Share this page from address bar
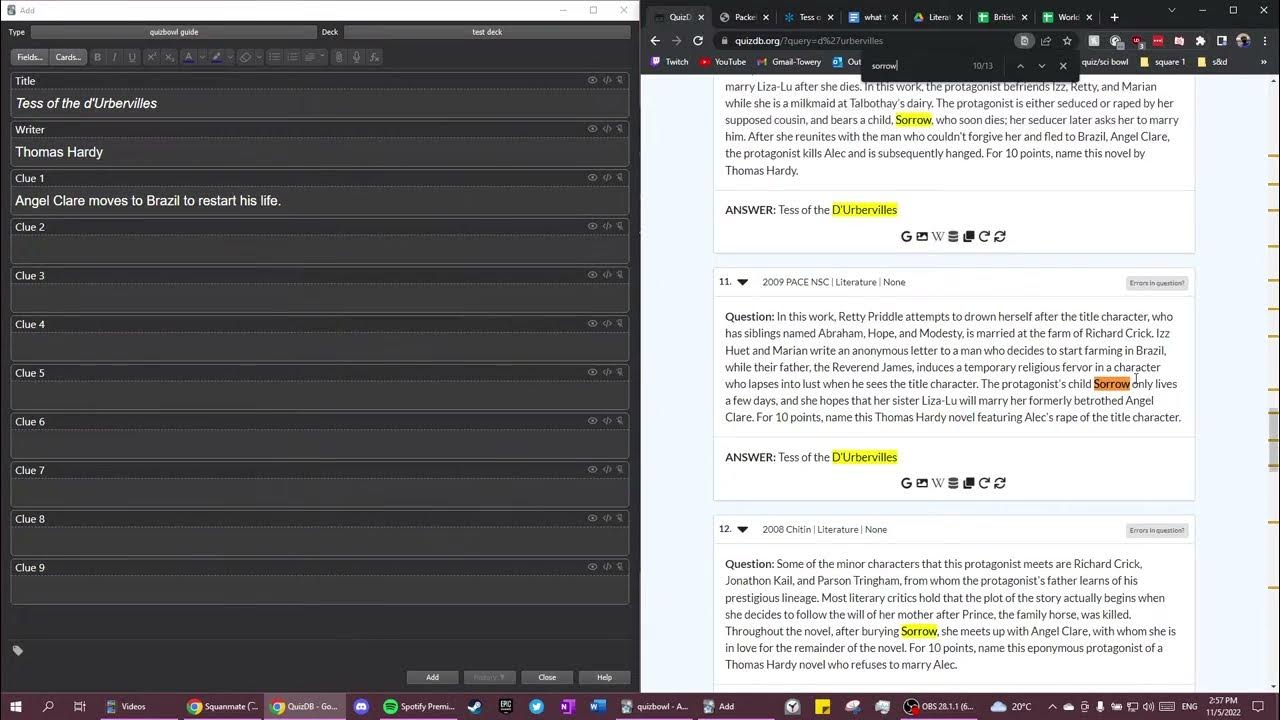The image size is (1280, 720). click(1046, 41)
